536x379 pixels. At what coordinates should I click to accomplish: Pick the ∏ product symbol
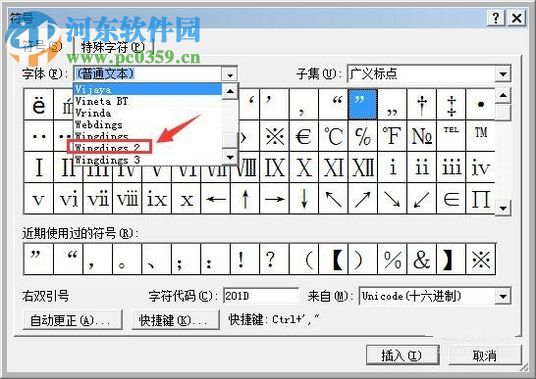point(481,199)
